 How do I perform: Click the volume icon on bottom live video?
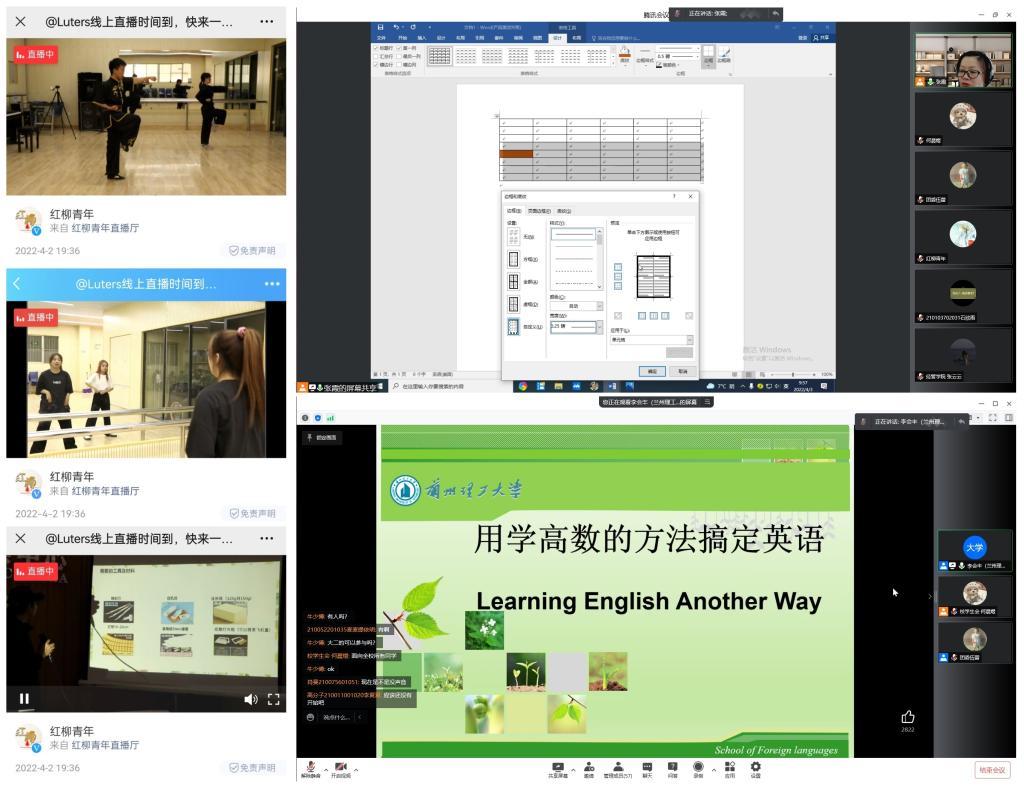point(250,699)
